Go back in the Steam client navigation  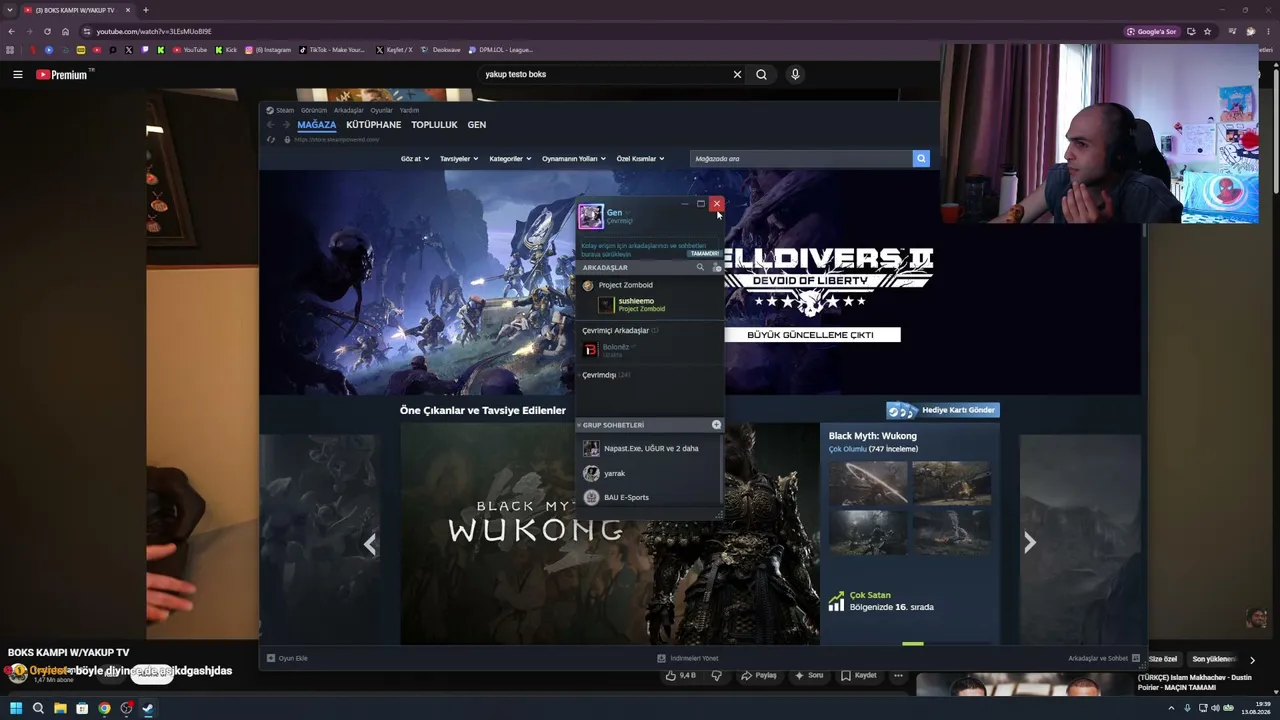(270, 125)
